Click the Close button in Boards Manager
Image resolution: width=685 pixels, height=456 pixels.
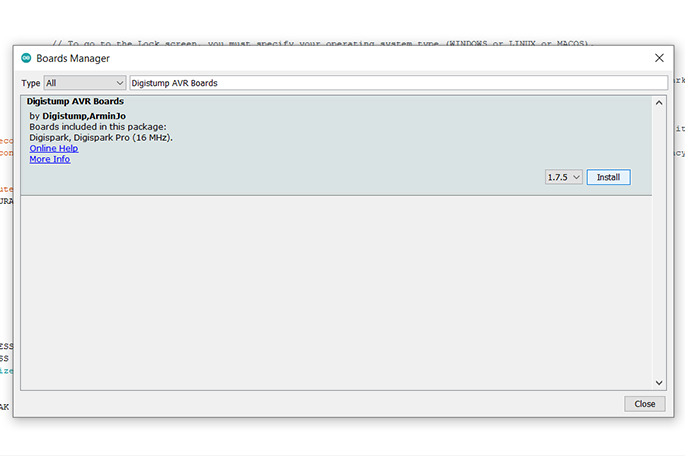(x=645, y=404)
